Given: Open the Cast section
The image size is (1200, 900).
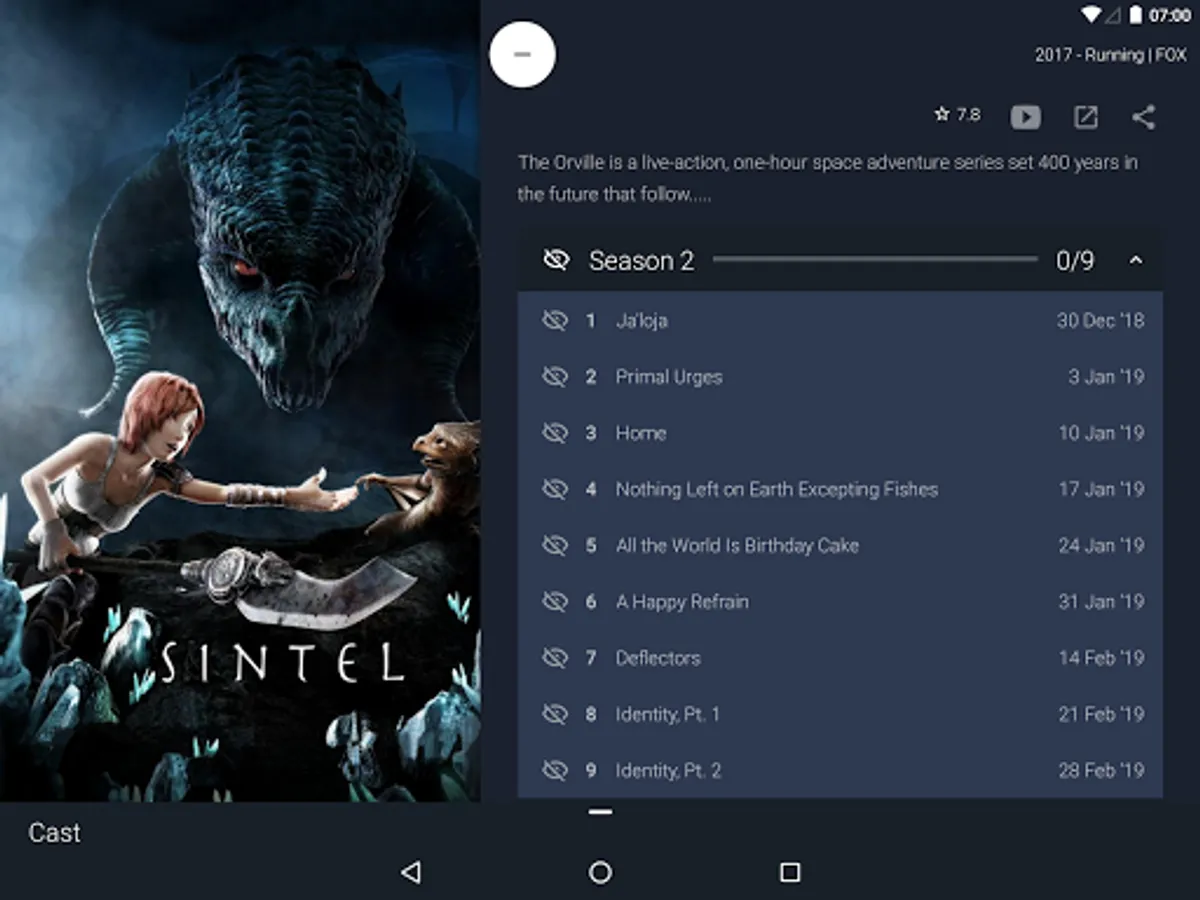Looking at the screenshot, I should (x=55, y=832).
